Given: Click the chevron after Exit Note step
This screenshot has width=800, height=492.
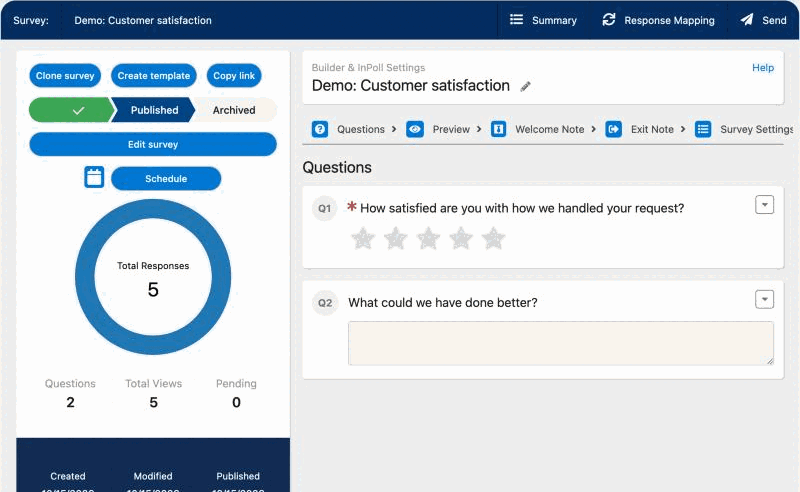Looking at the screenshot, I should [x=683, y=129].
